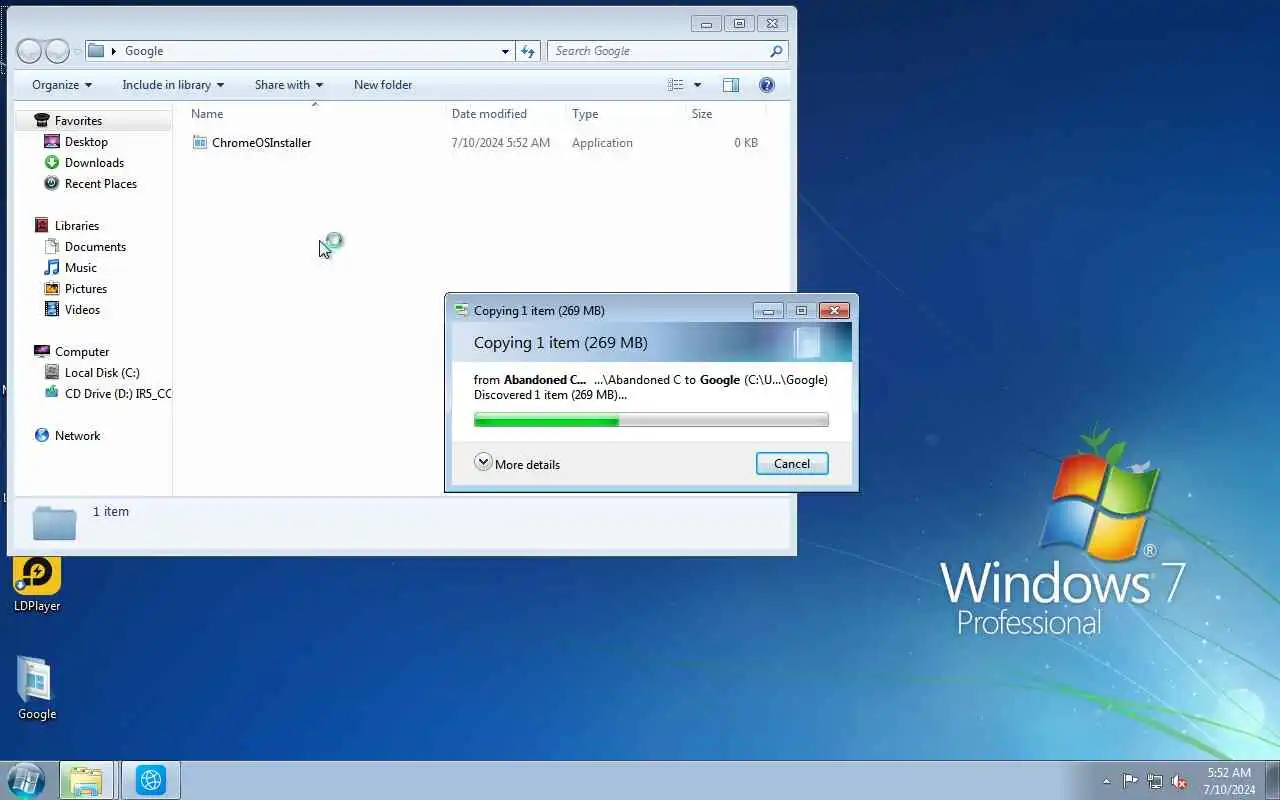Change your view icon in toolbar
Image resolution: width=1280 pixels, height=800 pixels.
(676, 85)
